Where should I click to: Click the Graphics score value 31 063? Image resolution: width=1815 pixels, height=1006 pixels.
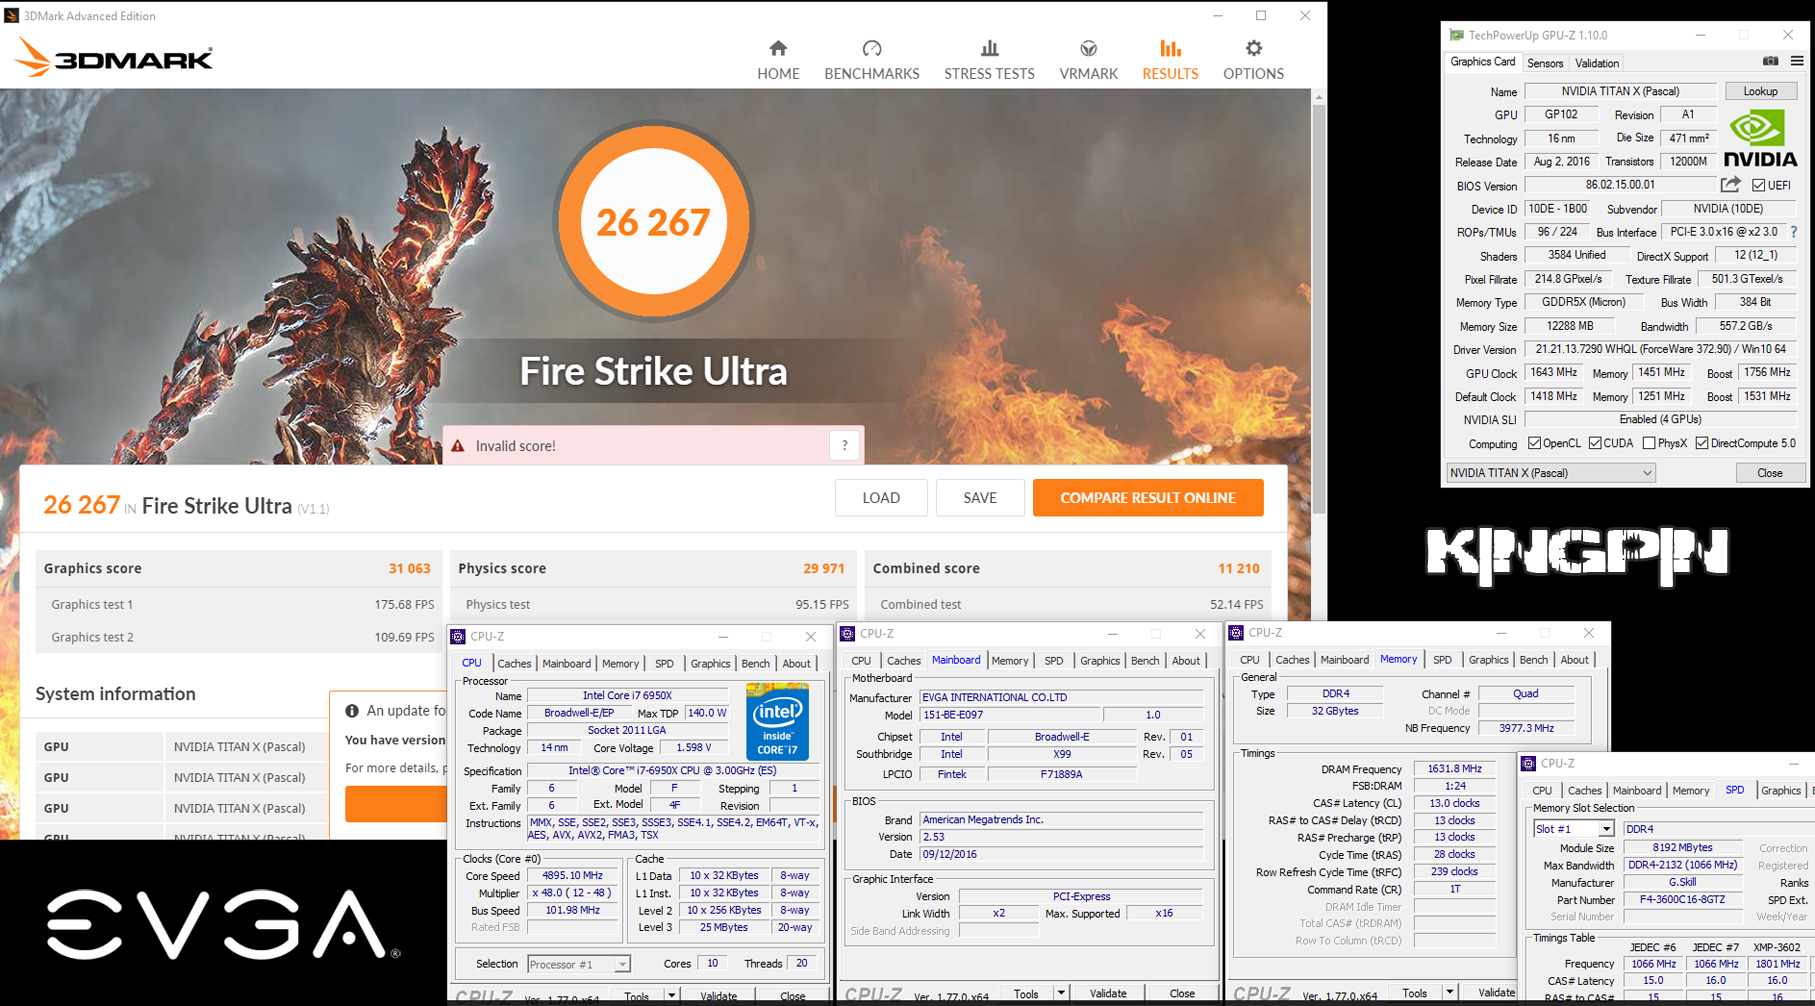409,568
